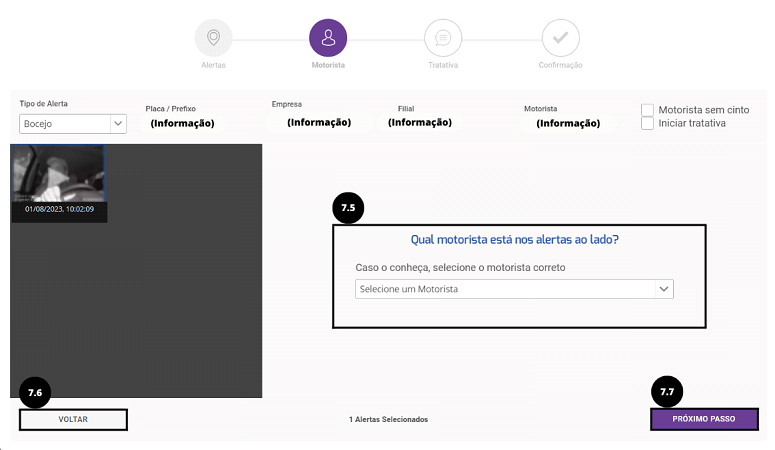Open the Tipo de Alerta dropdown
This screenshot has height=450, width=775.
[x=73, y=124]
